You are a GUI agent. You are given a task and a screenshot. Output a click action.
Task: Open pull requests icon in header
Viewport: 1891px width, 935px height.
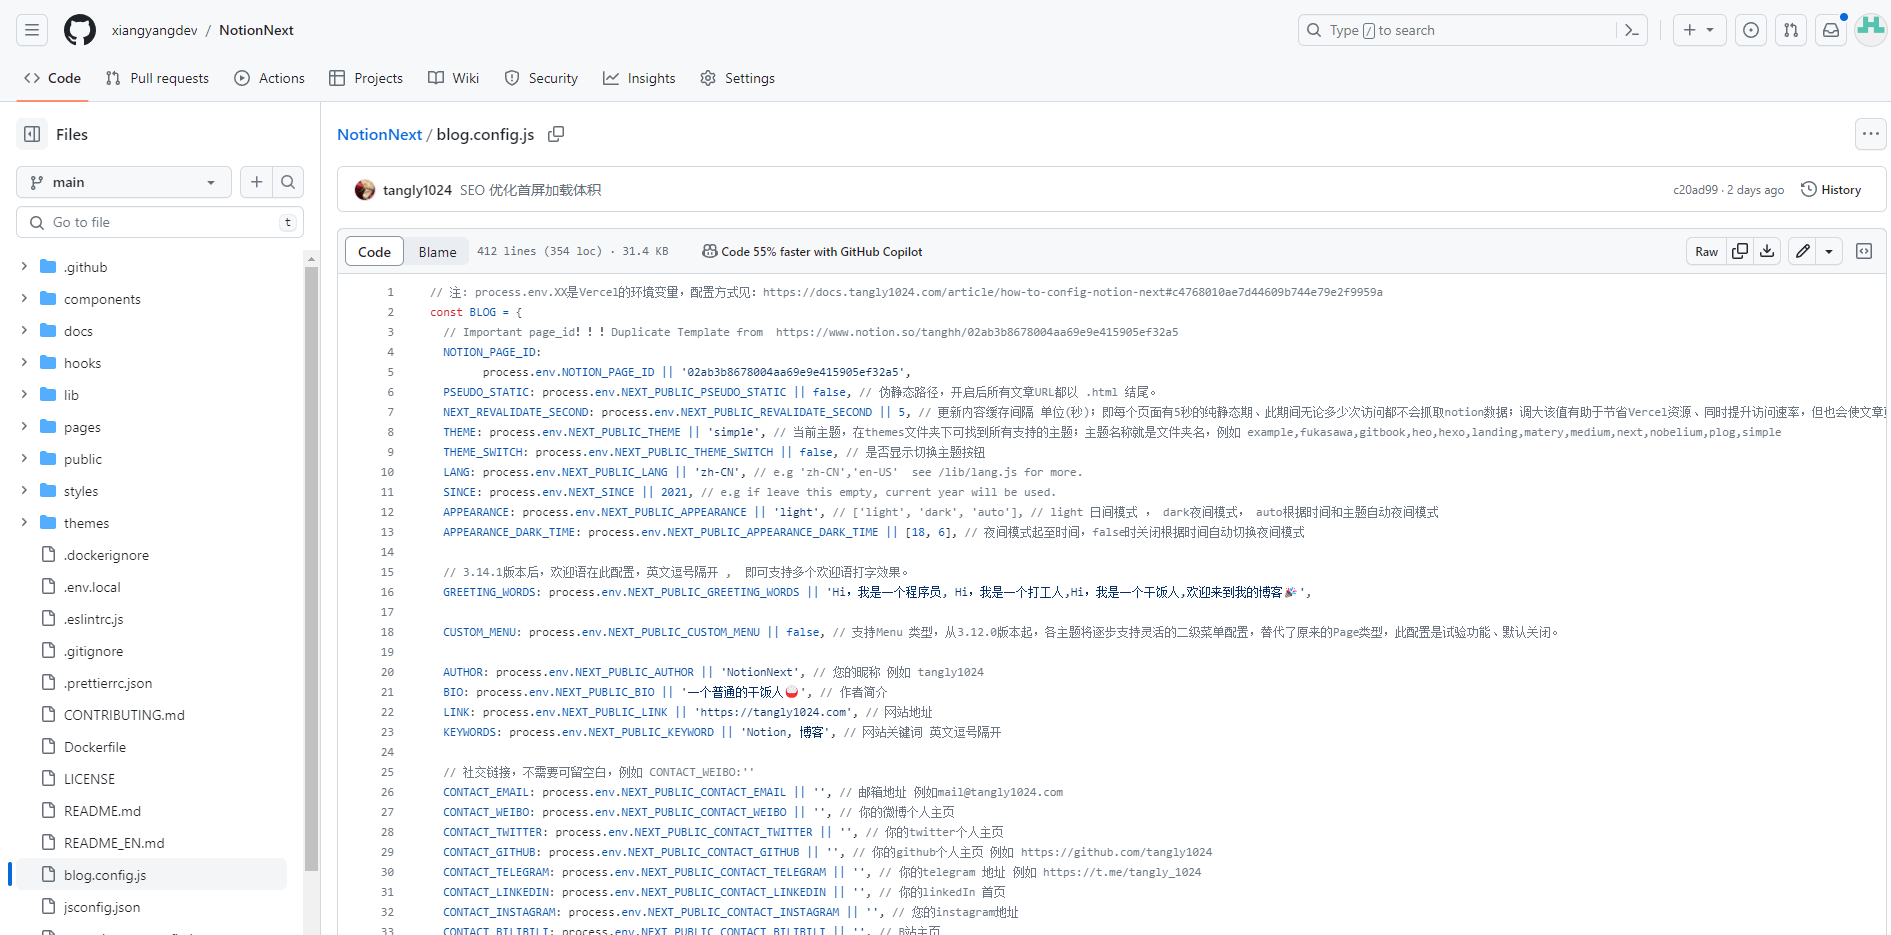[1791, 30]
